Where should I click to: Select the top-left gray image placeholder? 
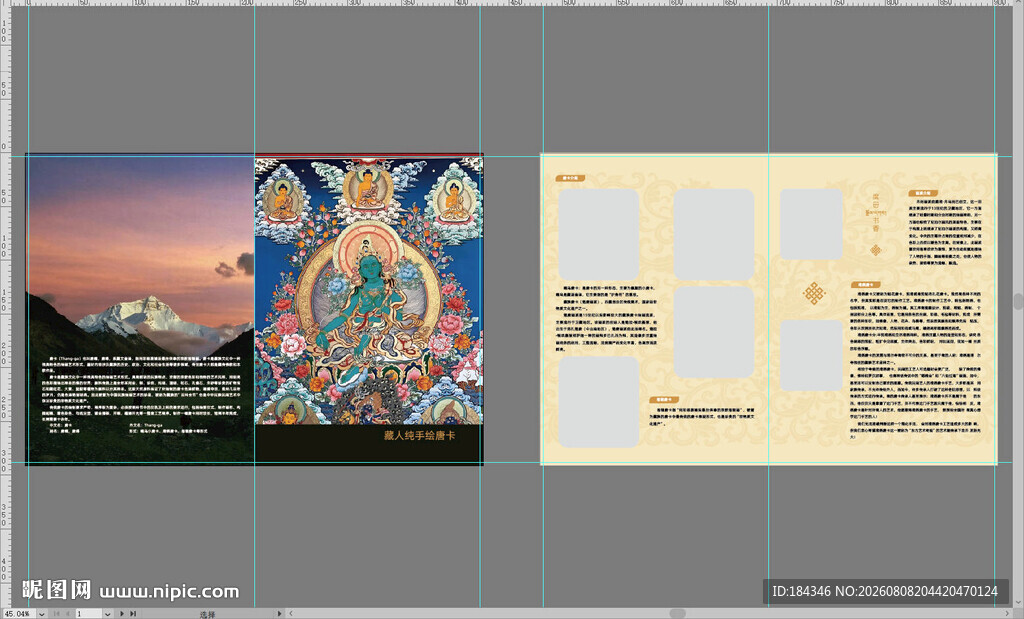[598, 234]
